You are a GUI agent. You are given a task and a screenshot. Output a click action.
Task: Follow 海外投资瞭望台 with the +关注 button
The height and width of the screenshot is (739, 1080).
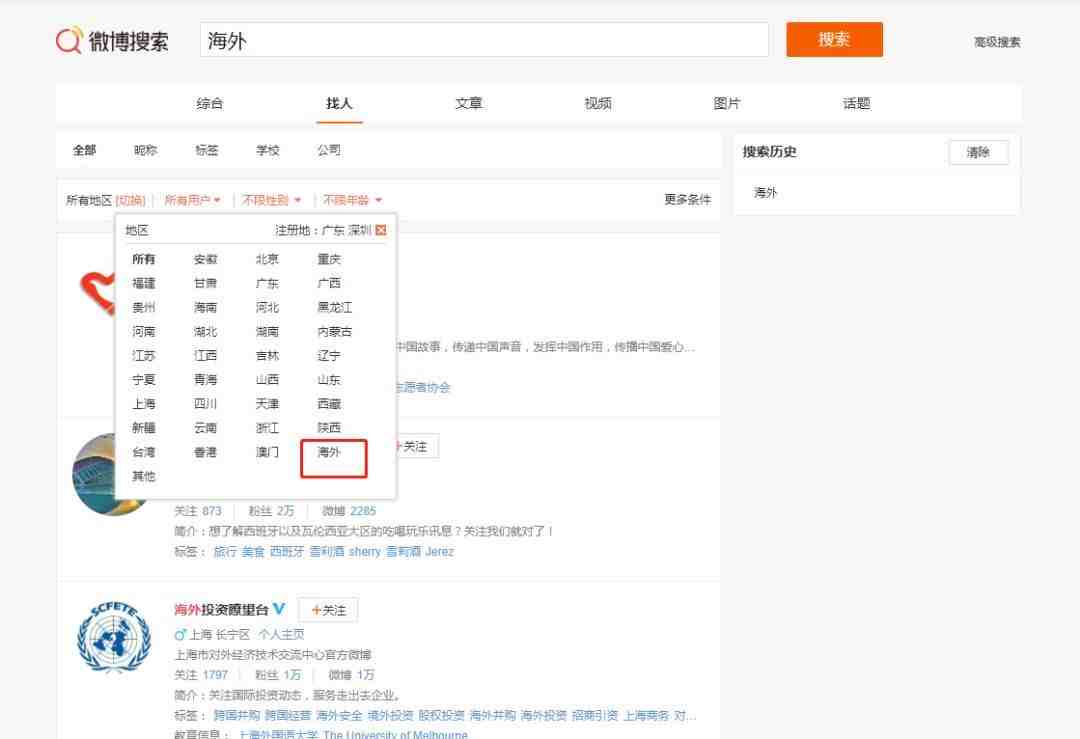pos(328,610)
